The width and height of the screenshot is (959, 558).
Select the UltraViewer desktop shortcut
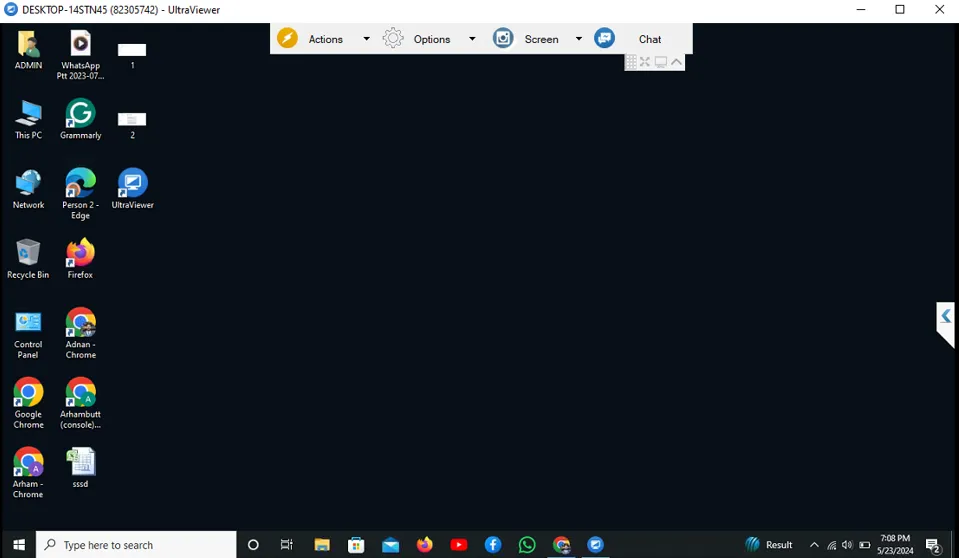(x=132, y=189)
